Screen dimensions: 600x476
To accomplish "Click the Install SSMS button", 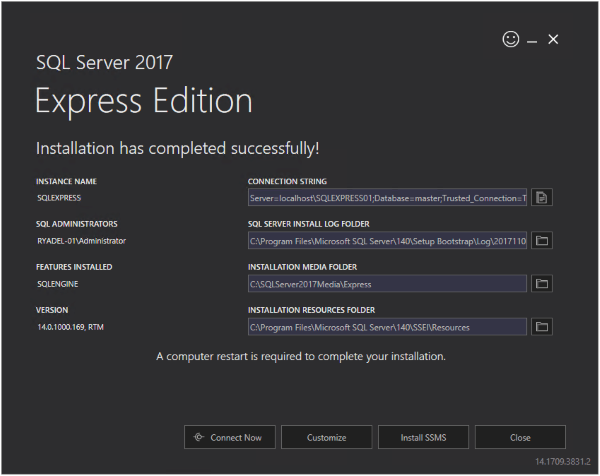I will tap(423, 437).
